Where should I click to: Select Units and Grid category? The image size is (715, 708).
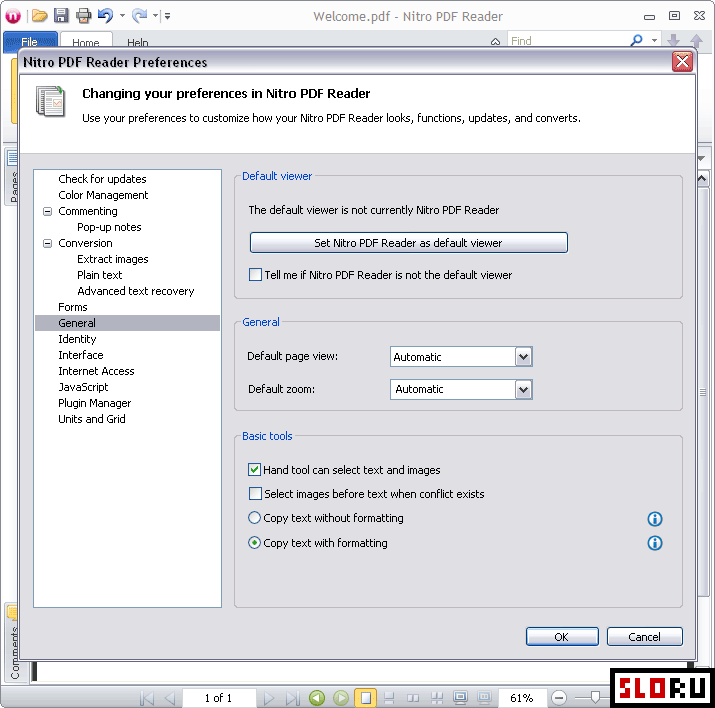[92, 419]
